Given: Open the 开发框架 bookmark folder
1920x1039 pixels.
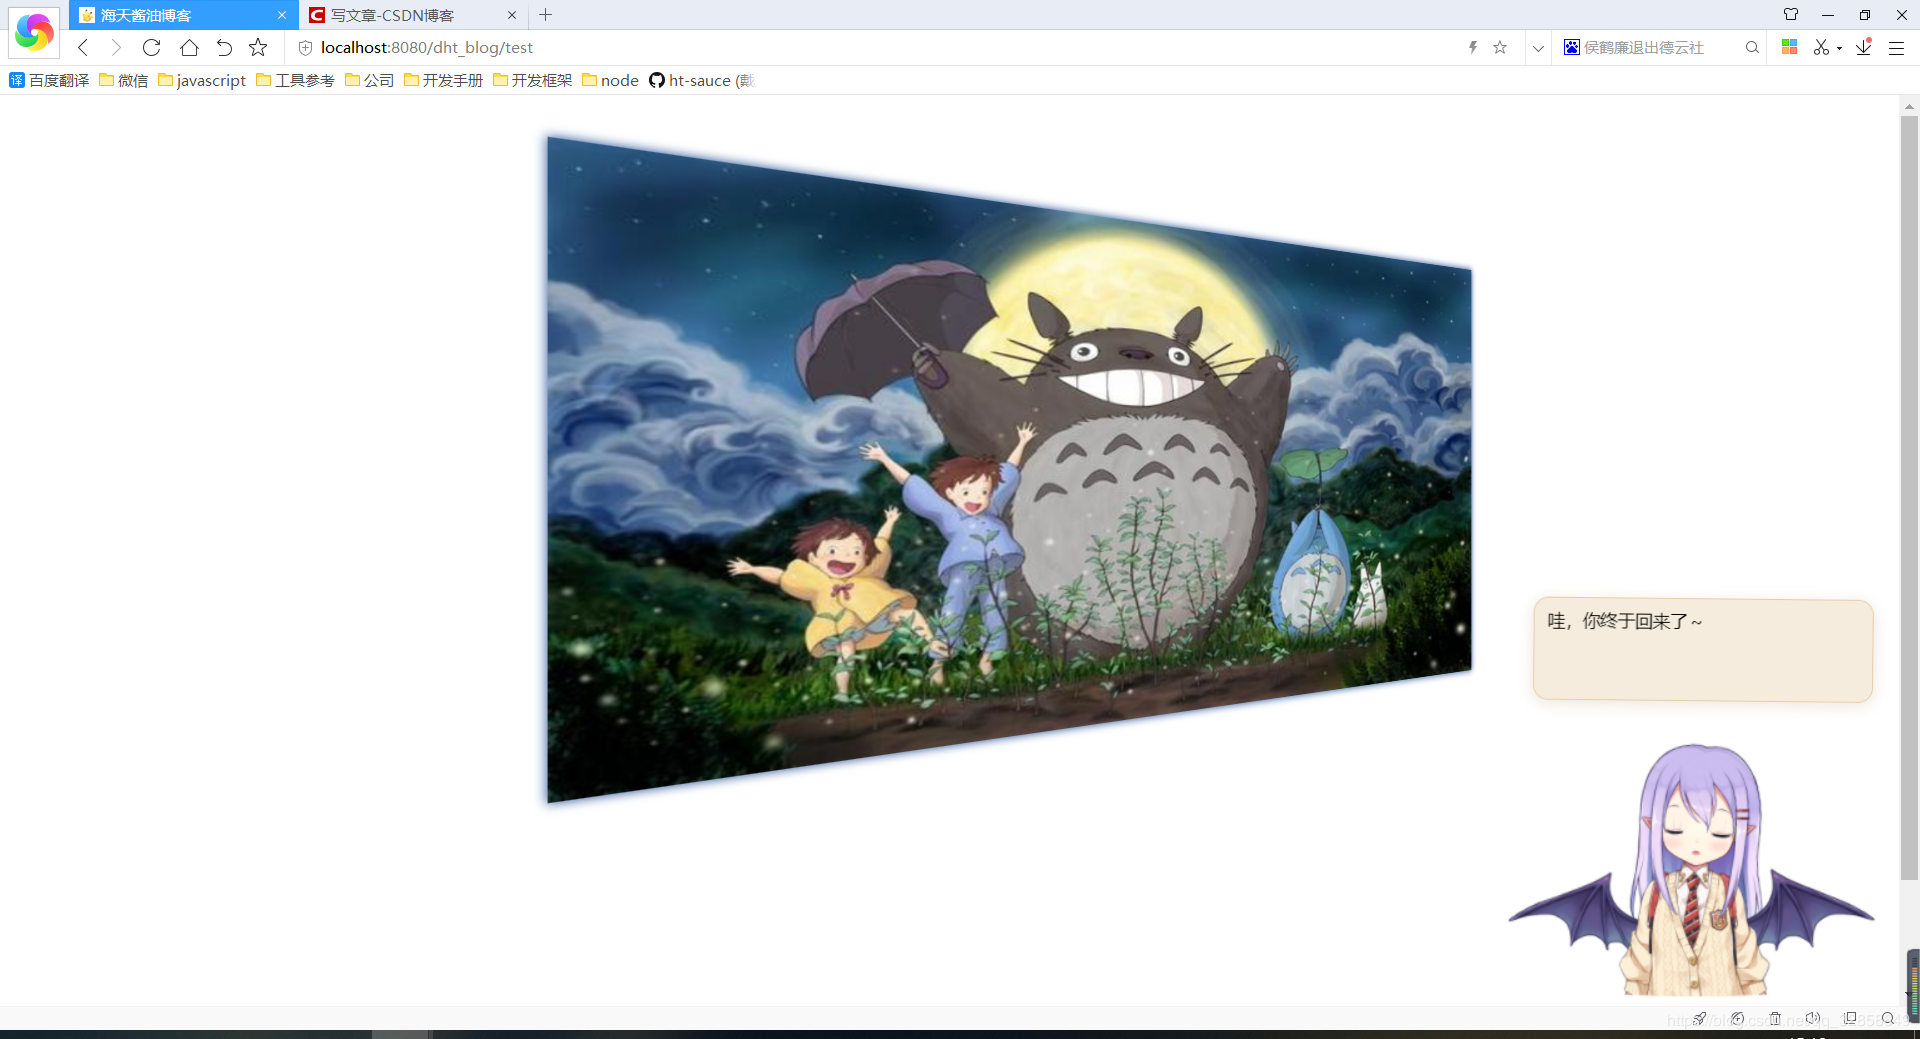Looking at the screenshot, I should pyautogui.click(x=532, y=80).
